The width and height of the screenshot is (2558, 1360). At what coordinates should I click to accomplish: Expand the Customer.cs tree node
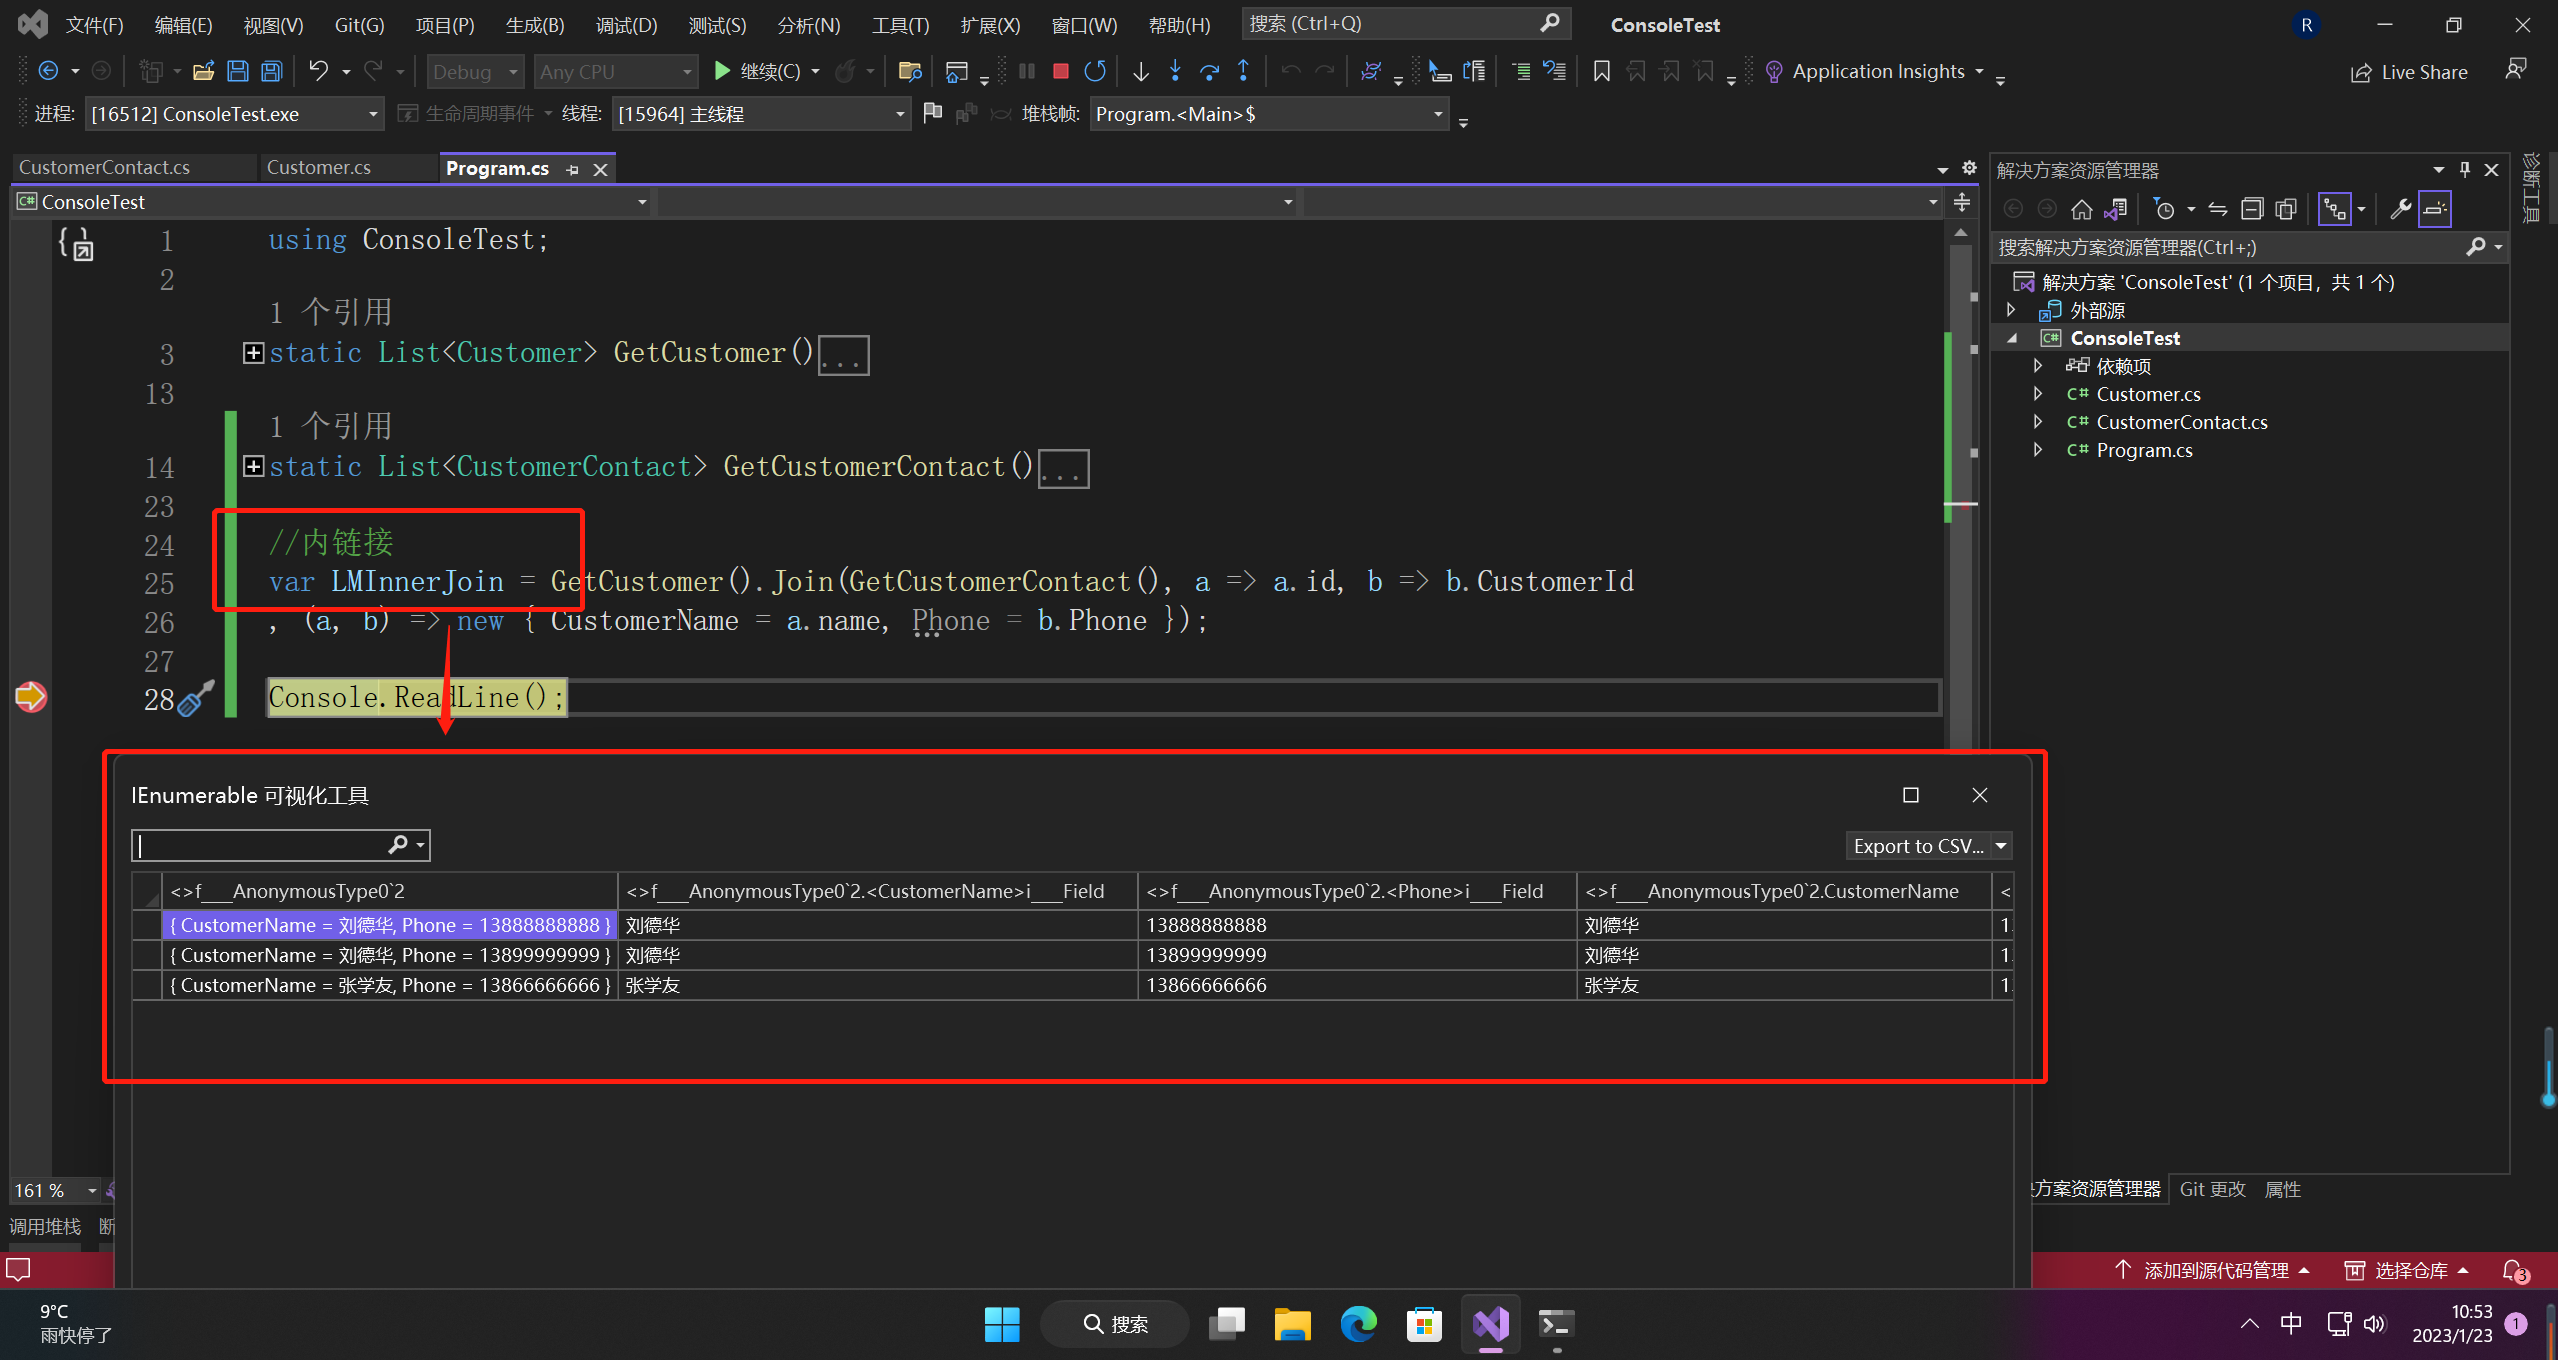click(x=2037, y=394)
